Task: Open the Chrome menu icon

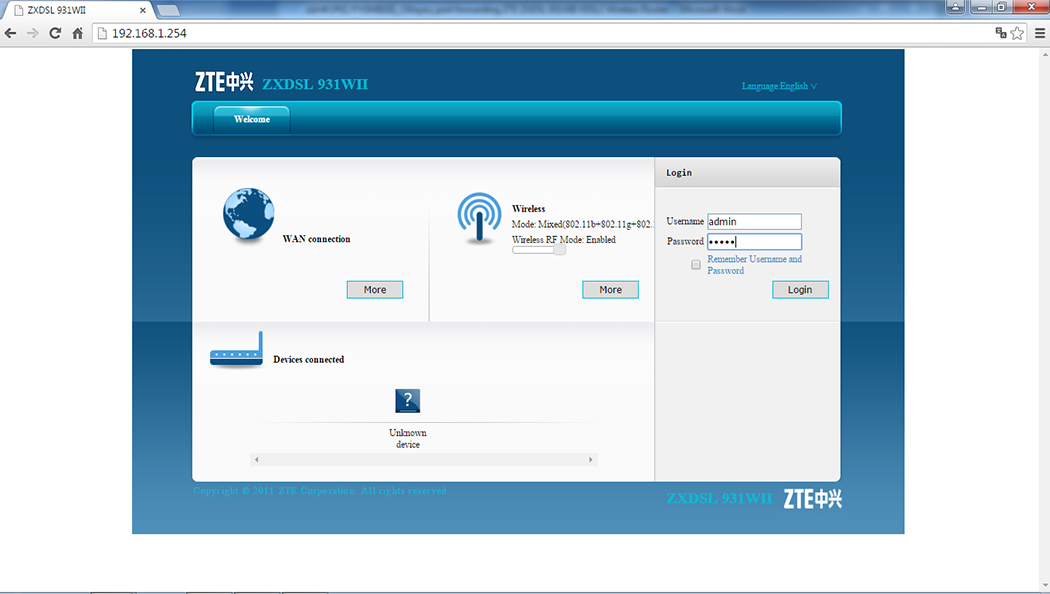Action: tap(1040, 33)
